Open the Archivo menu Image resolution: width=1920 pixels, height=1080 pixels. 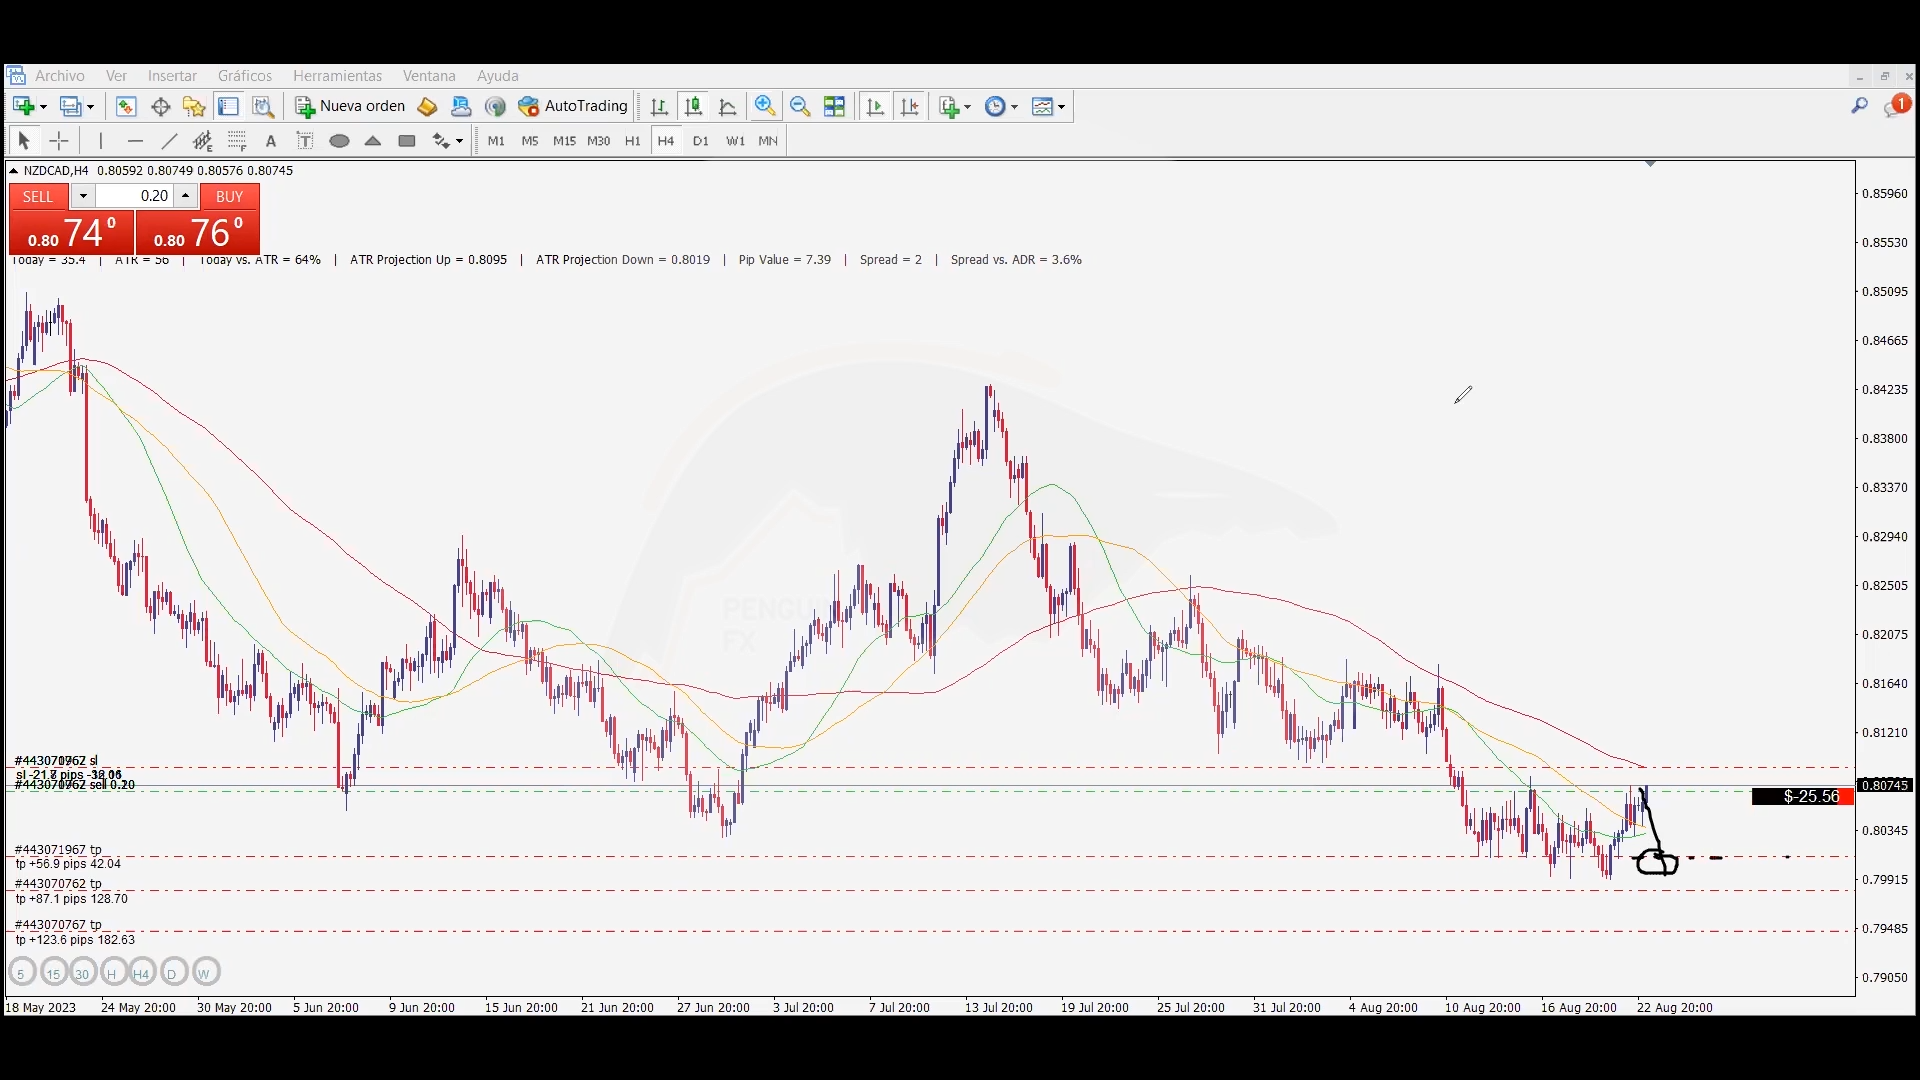pyautogui.click(x=60, y=76)
